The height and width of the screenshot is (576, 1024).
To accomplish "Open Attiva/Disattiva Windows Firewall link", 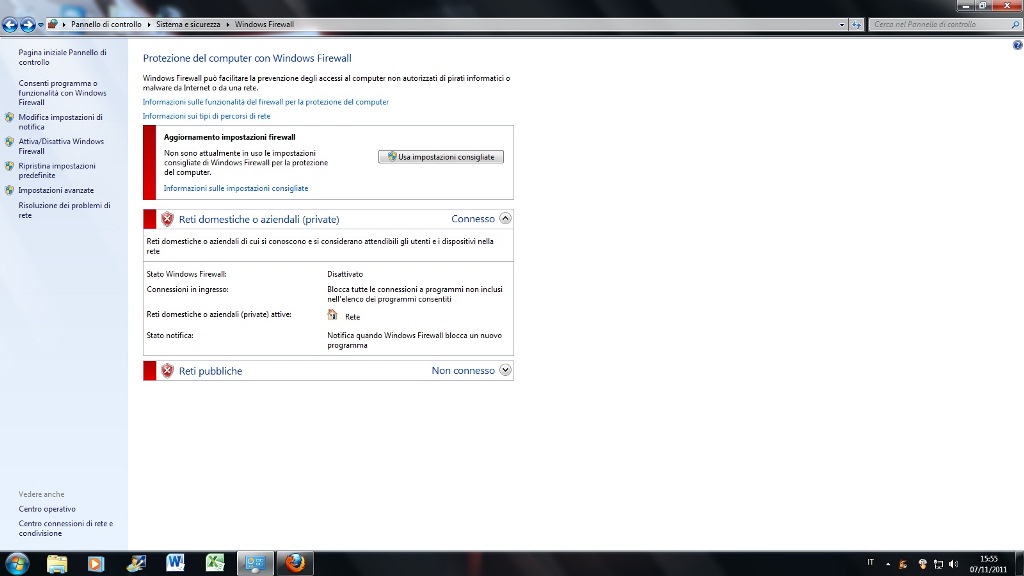I will pyautogui.click(x=60, y=146).
